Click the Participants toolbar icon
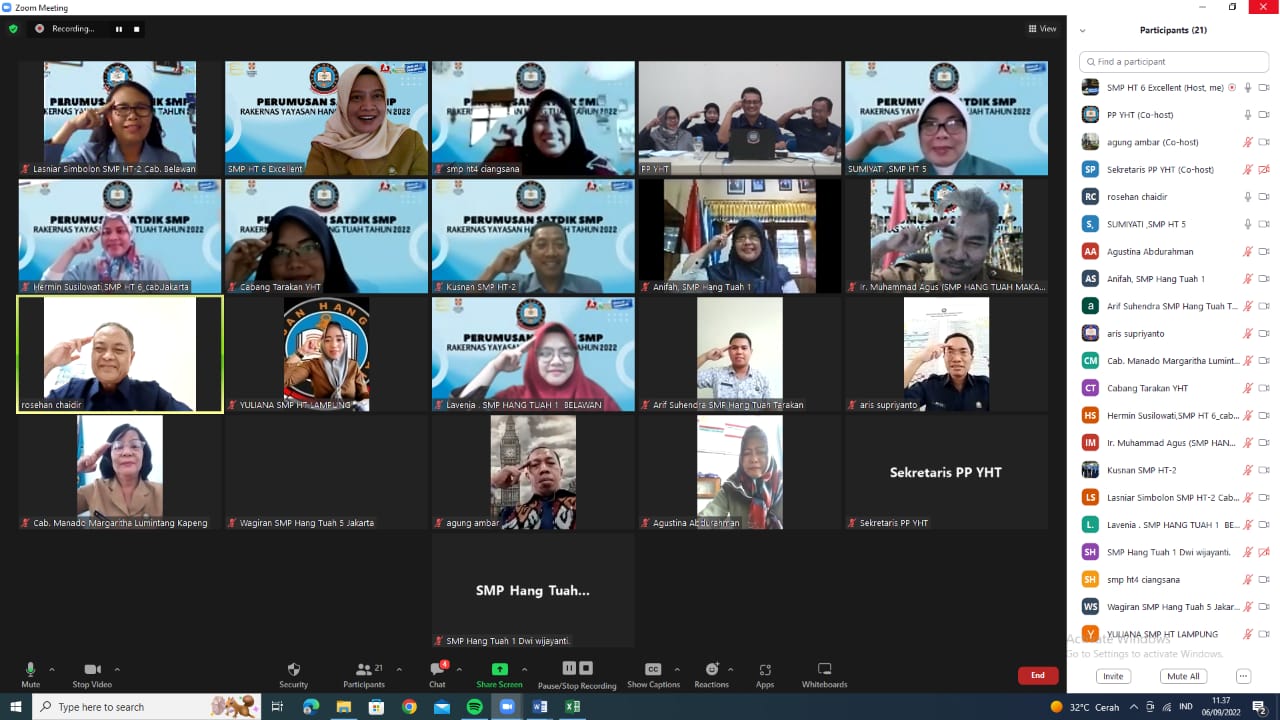This screenshot has width=1280, height=720. tap(364, 674)
